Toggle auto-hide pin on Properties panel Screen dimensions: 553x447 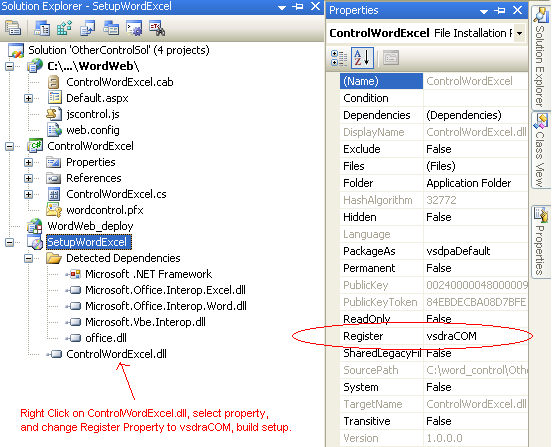pyautogui.click(x=500, y=11)
